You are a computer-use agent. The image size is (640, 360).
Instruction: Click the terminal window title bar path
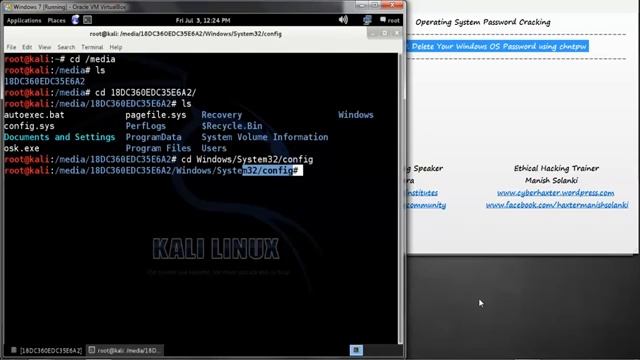click(x=186, y=34)
